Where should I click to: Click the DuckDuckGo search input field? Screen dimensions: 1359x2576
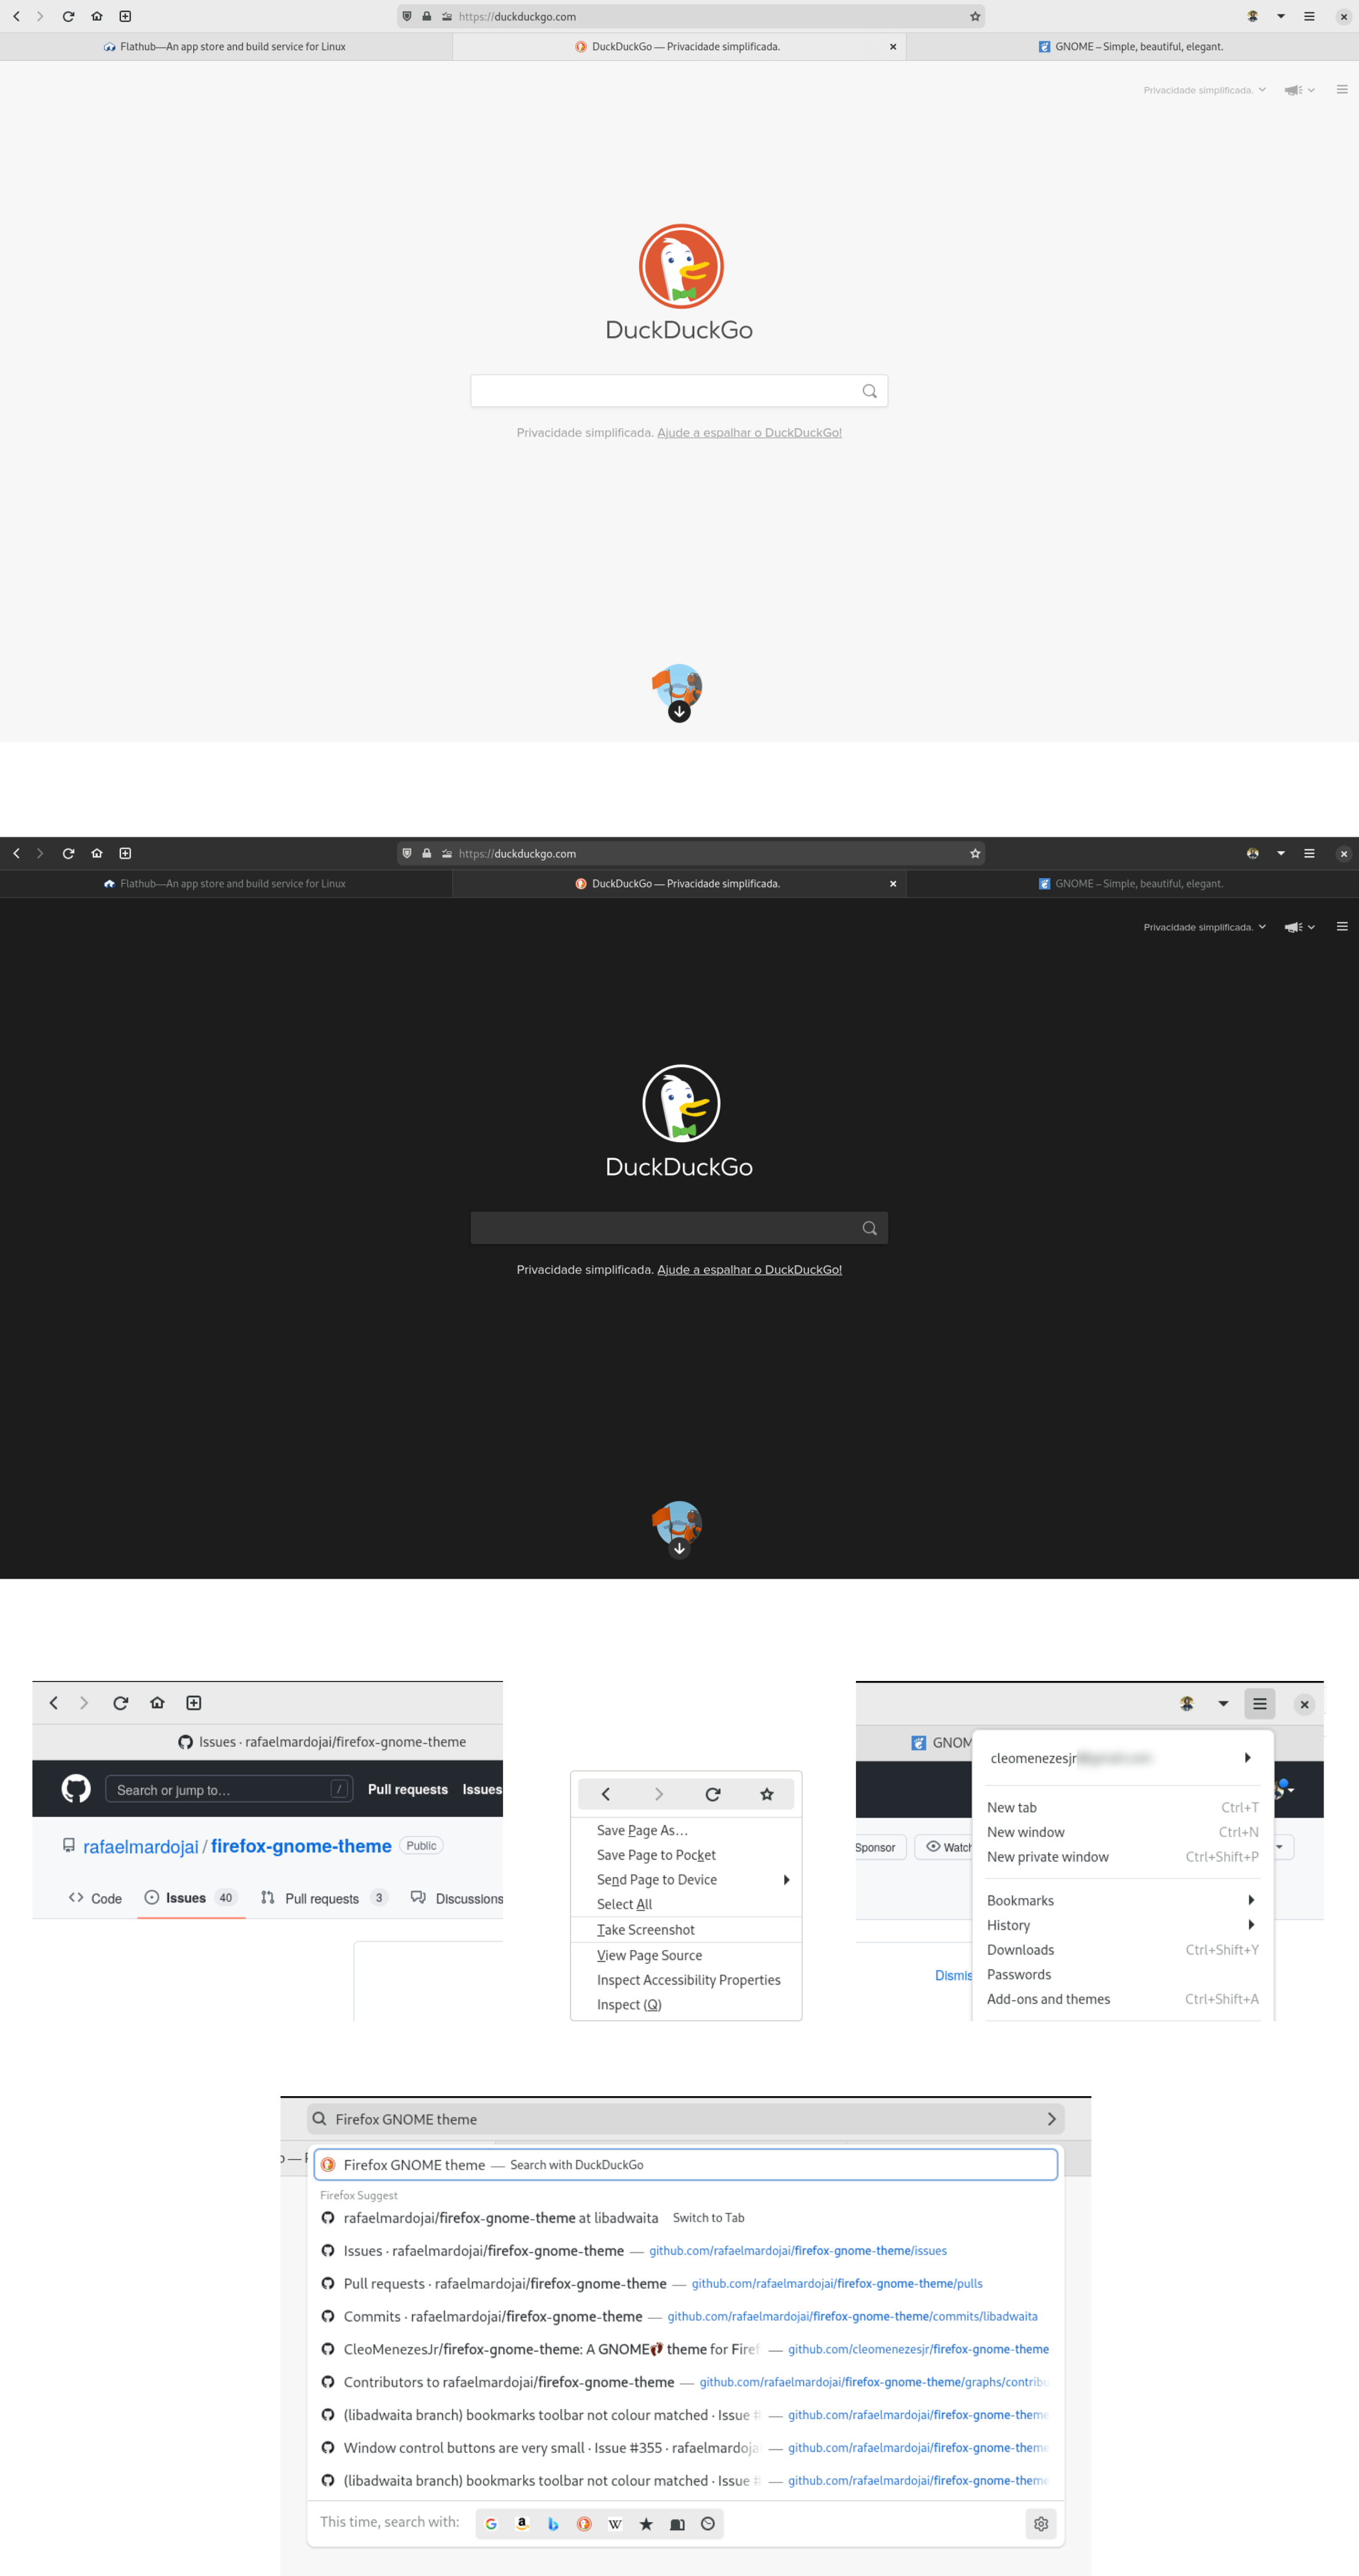(x=680, y=390)
